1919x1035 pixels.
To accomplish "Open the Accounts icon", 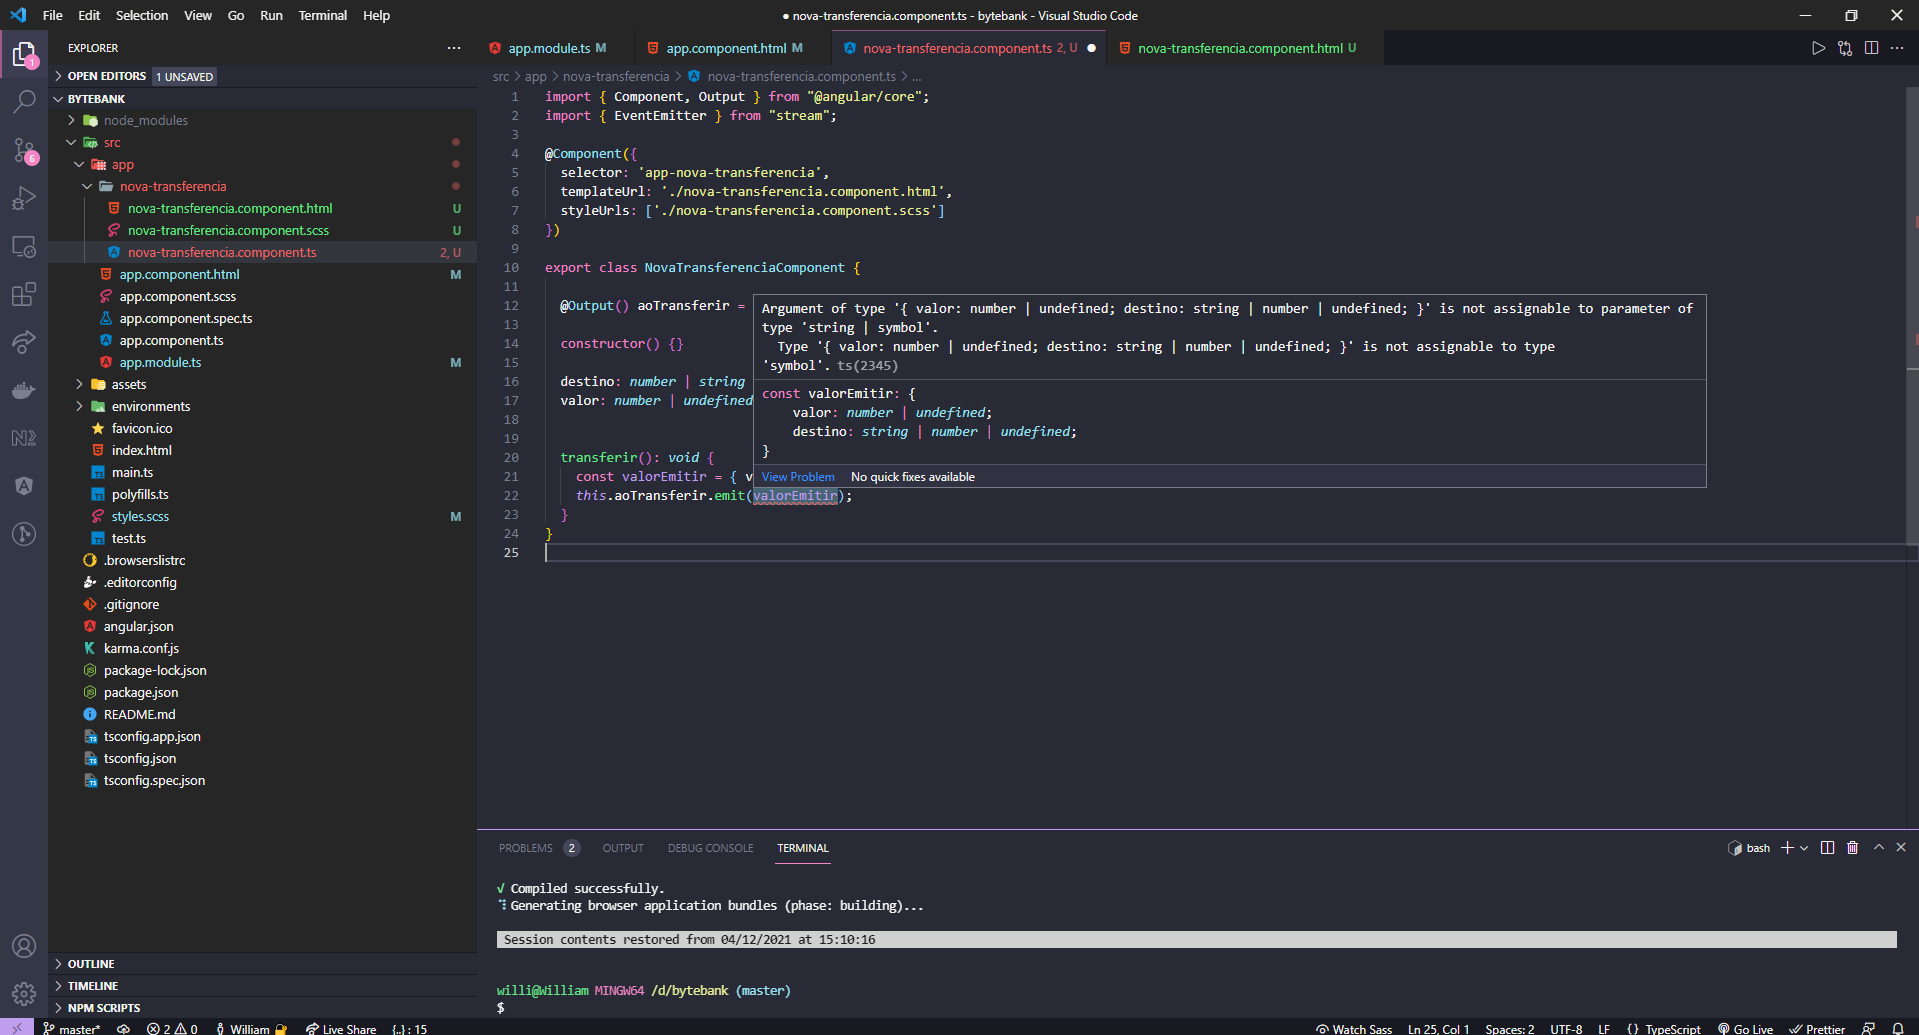I will 24,946.
